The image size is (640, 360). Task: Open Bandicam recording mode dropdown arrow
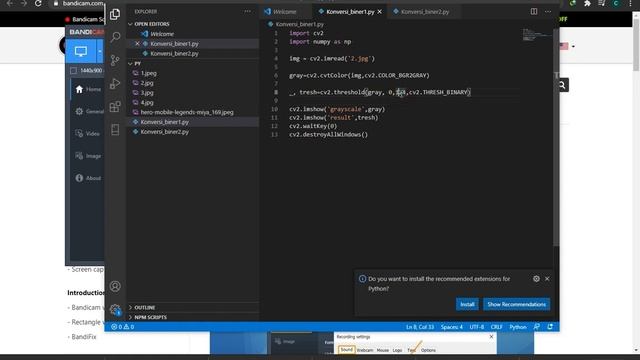click(x=100, y=51)
